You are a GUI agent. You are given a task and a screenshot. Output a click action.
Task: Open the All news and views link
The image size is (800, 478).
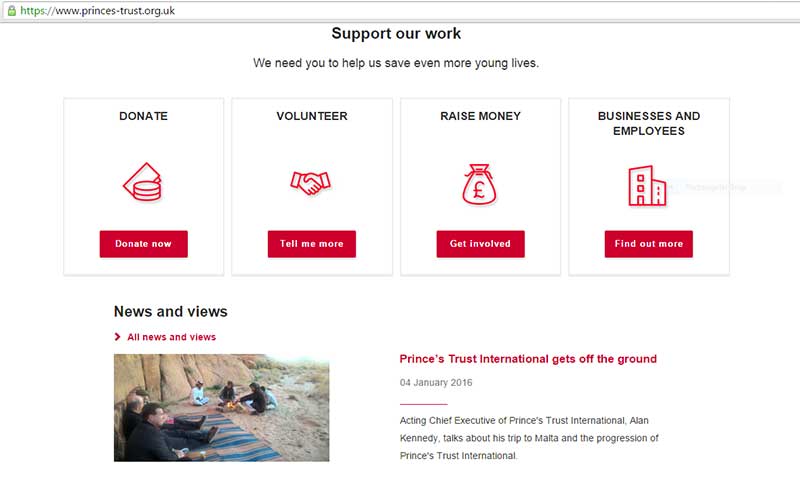point(171,337)
